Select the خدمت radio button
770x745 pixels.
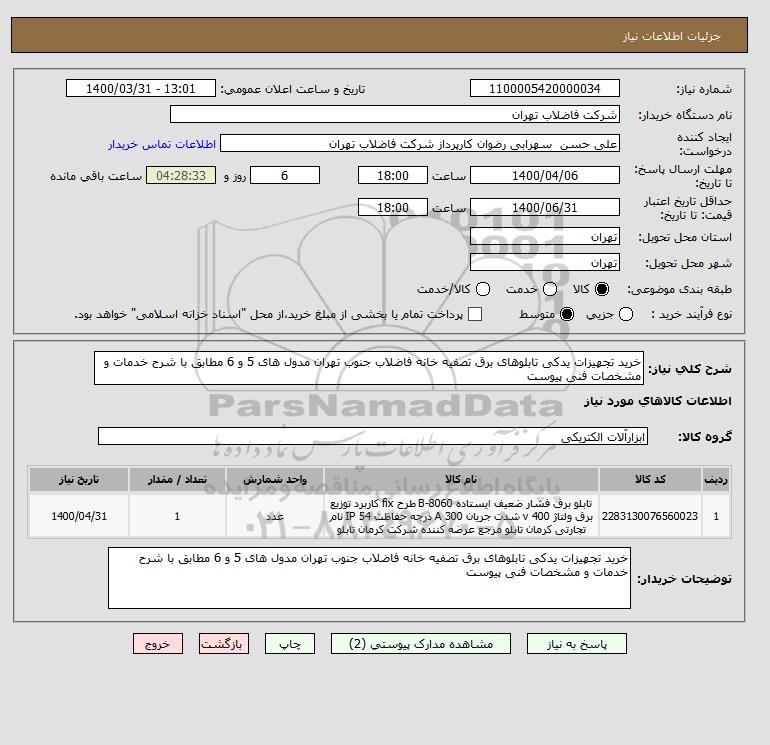click(x=550, y=289)
